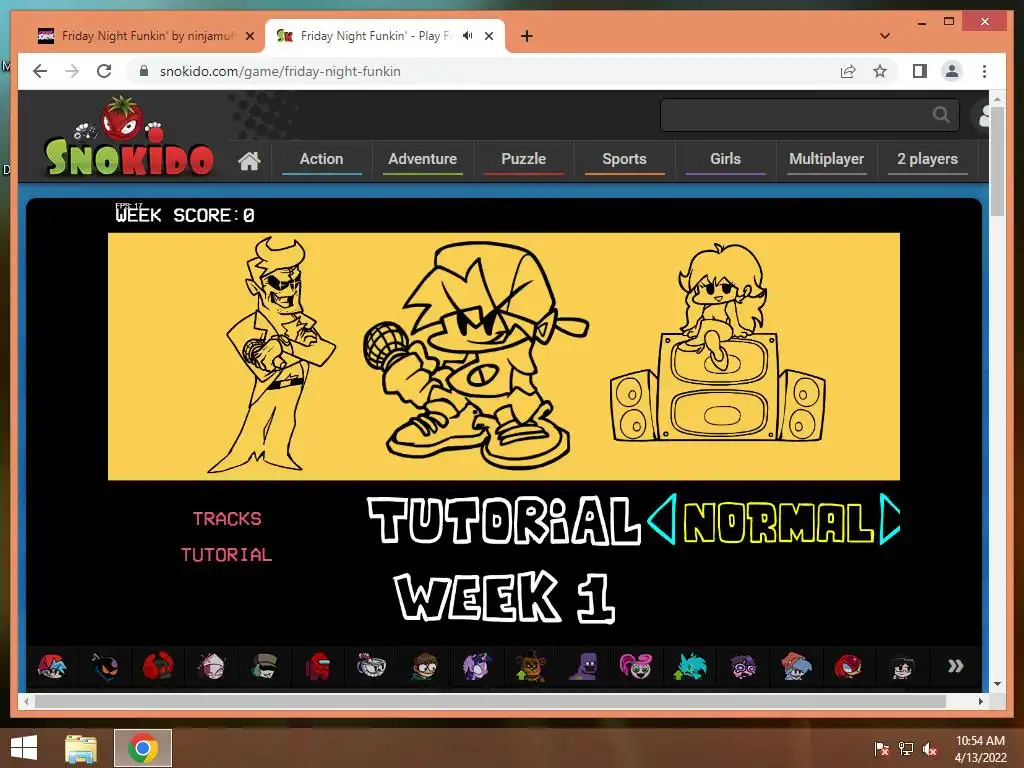
Task: Click the Chrome taskbar icon
Action: [x=143, y=748]
